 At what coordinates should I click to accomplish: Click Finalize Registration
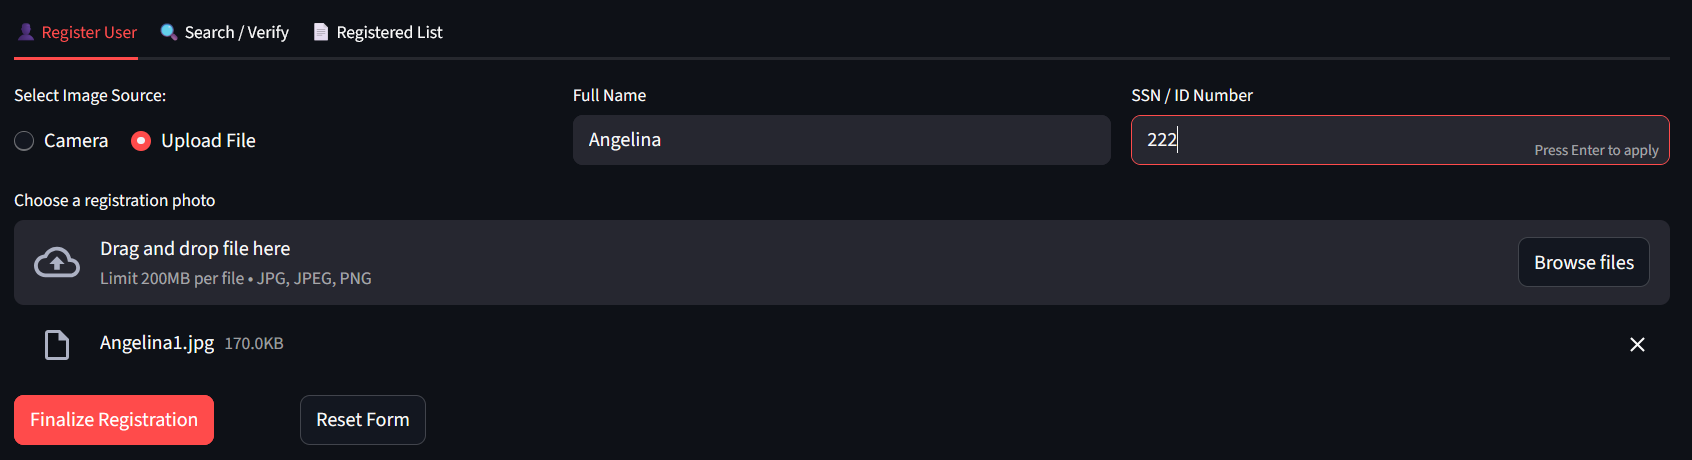[114, 420]
